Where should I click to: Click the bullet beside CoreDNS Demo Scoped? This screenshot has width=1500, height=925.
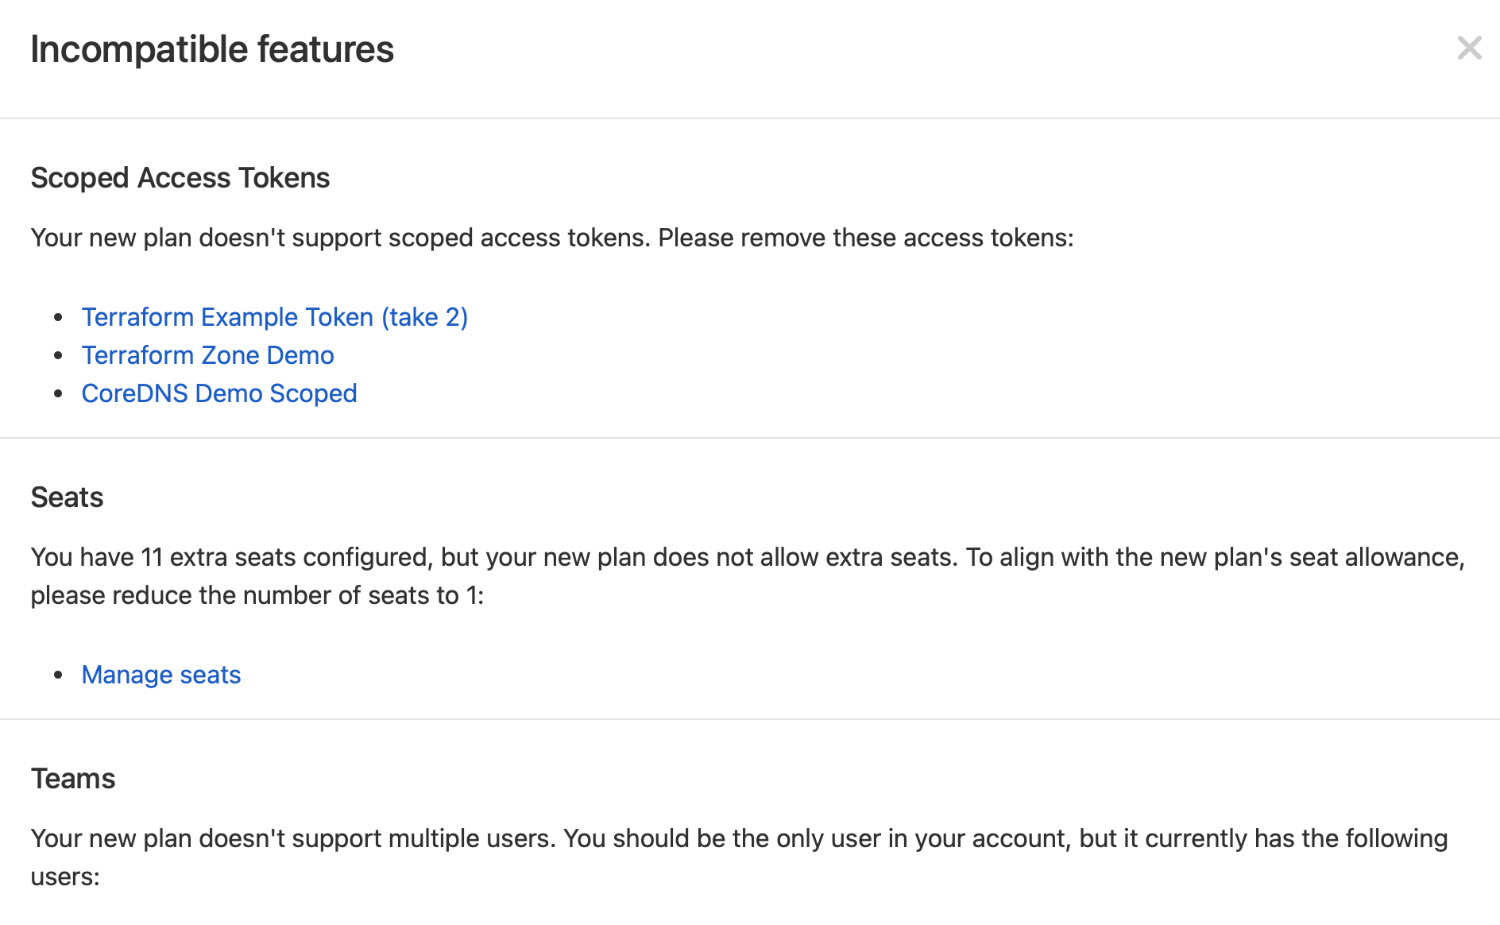(58, 393)
